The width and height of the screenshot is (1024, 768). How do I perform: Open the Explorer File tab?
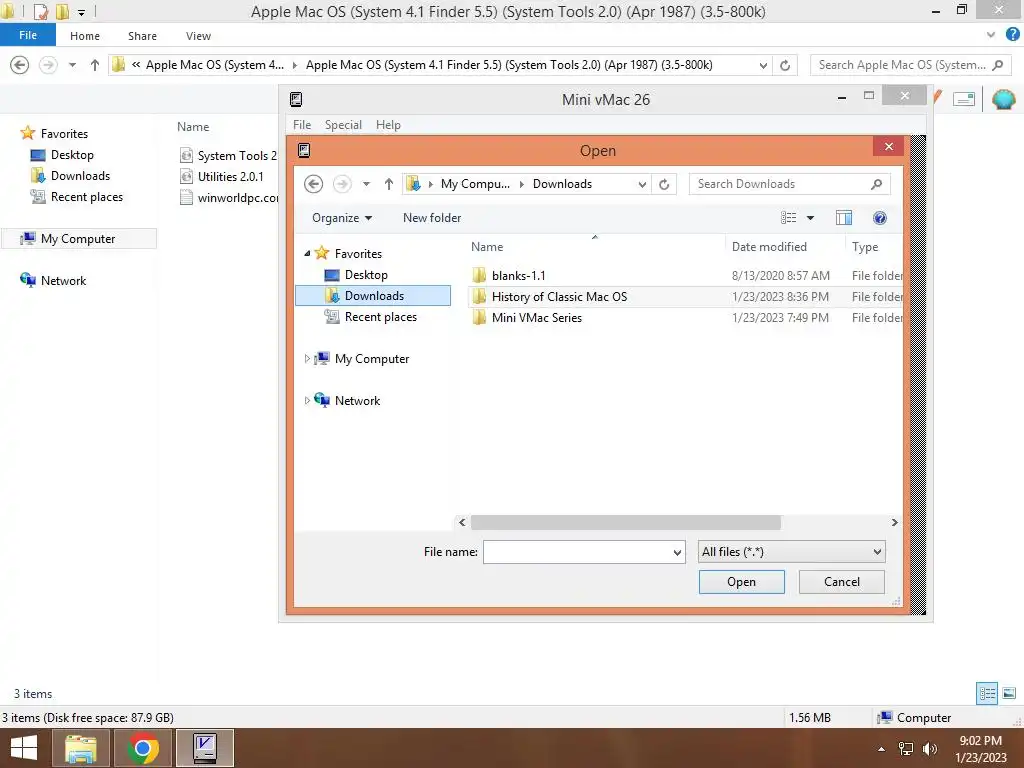(x=27, y=35)
